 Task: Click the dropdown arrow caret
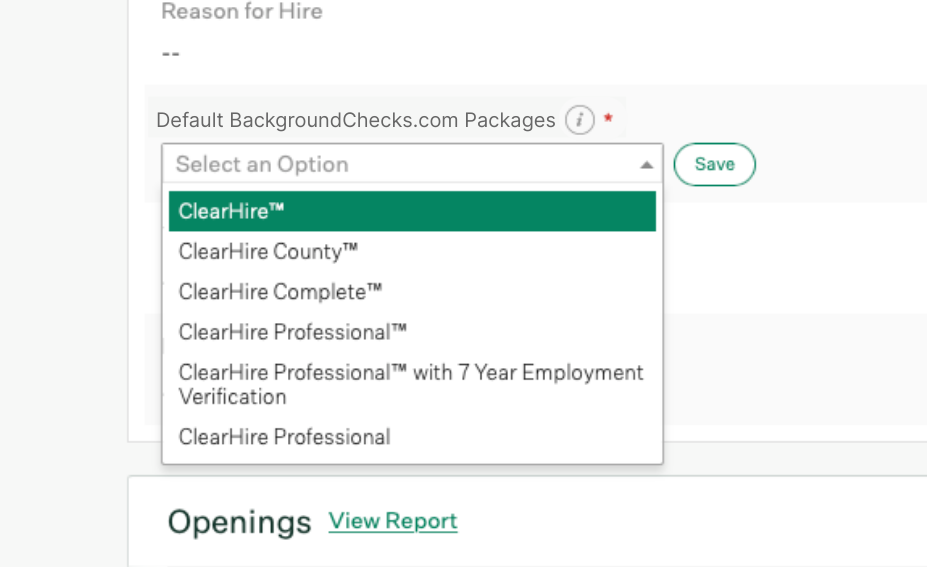(x=646, y=165)
